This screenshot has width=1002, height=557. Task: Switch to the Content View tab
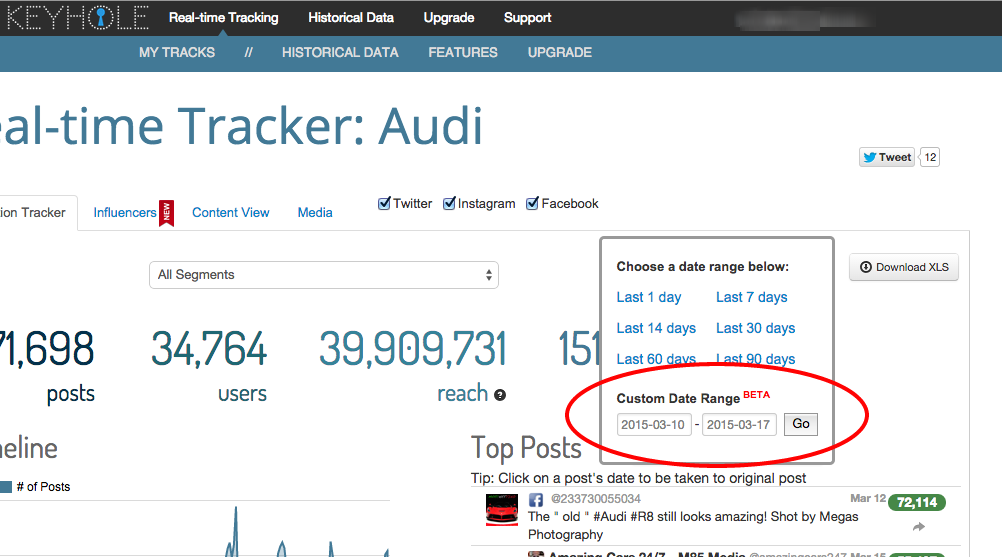(231, 213)
